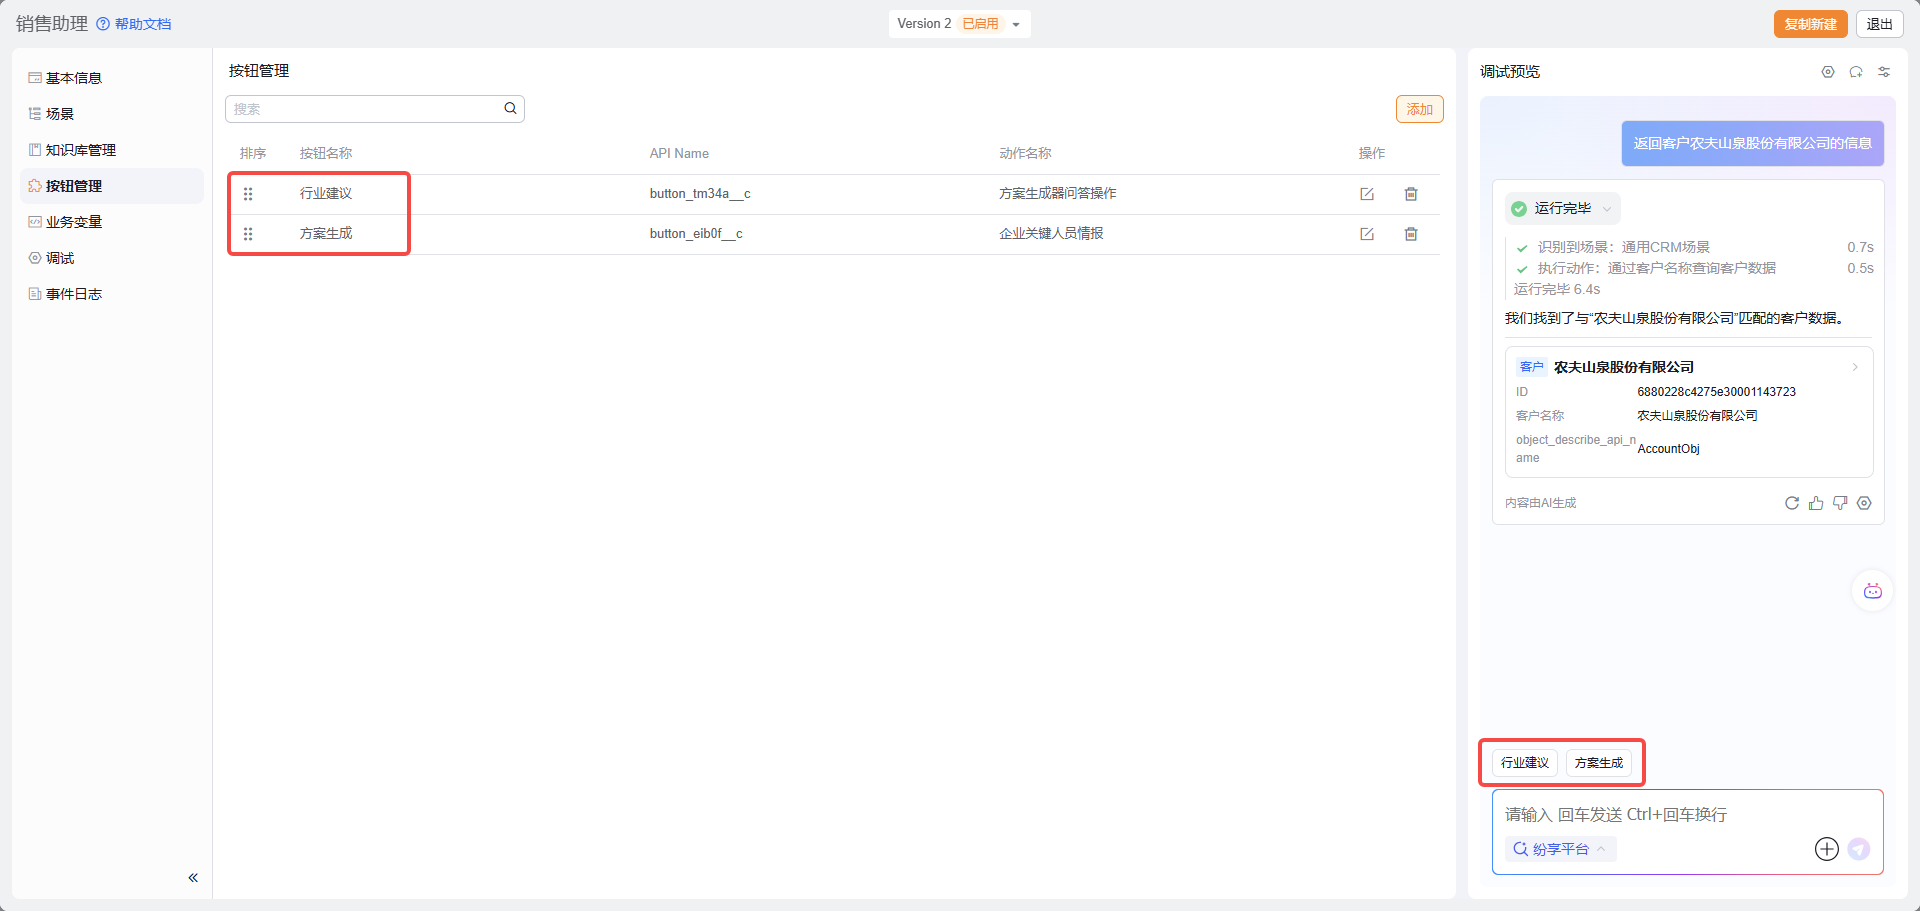Click the 企业关键人员情报 action name
The image size is (1920, 911).
click(1051, 234)
